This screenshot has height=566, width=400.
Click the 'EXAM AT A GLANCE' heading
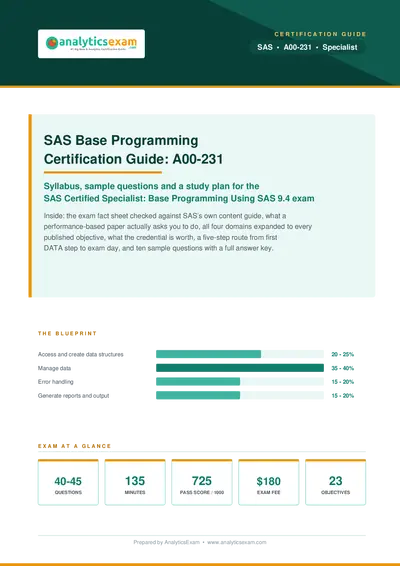(74, 446)
